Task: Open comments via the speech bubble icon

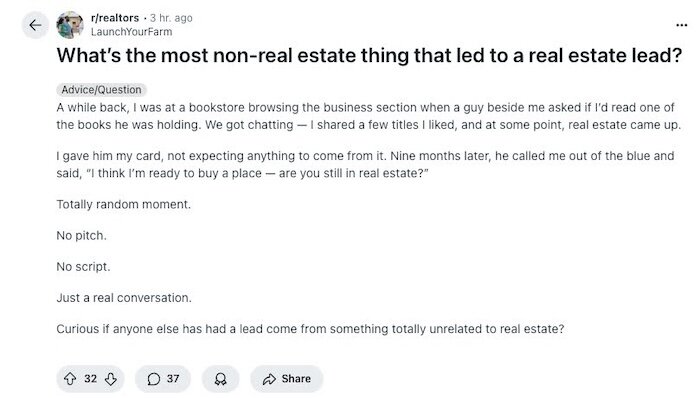Action: click(x=154, y=379)
